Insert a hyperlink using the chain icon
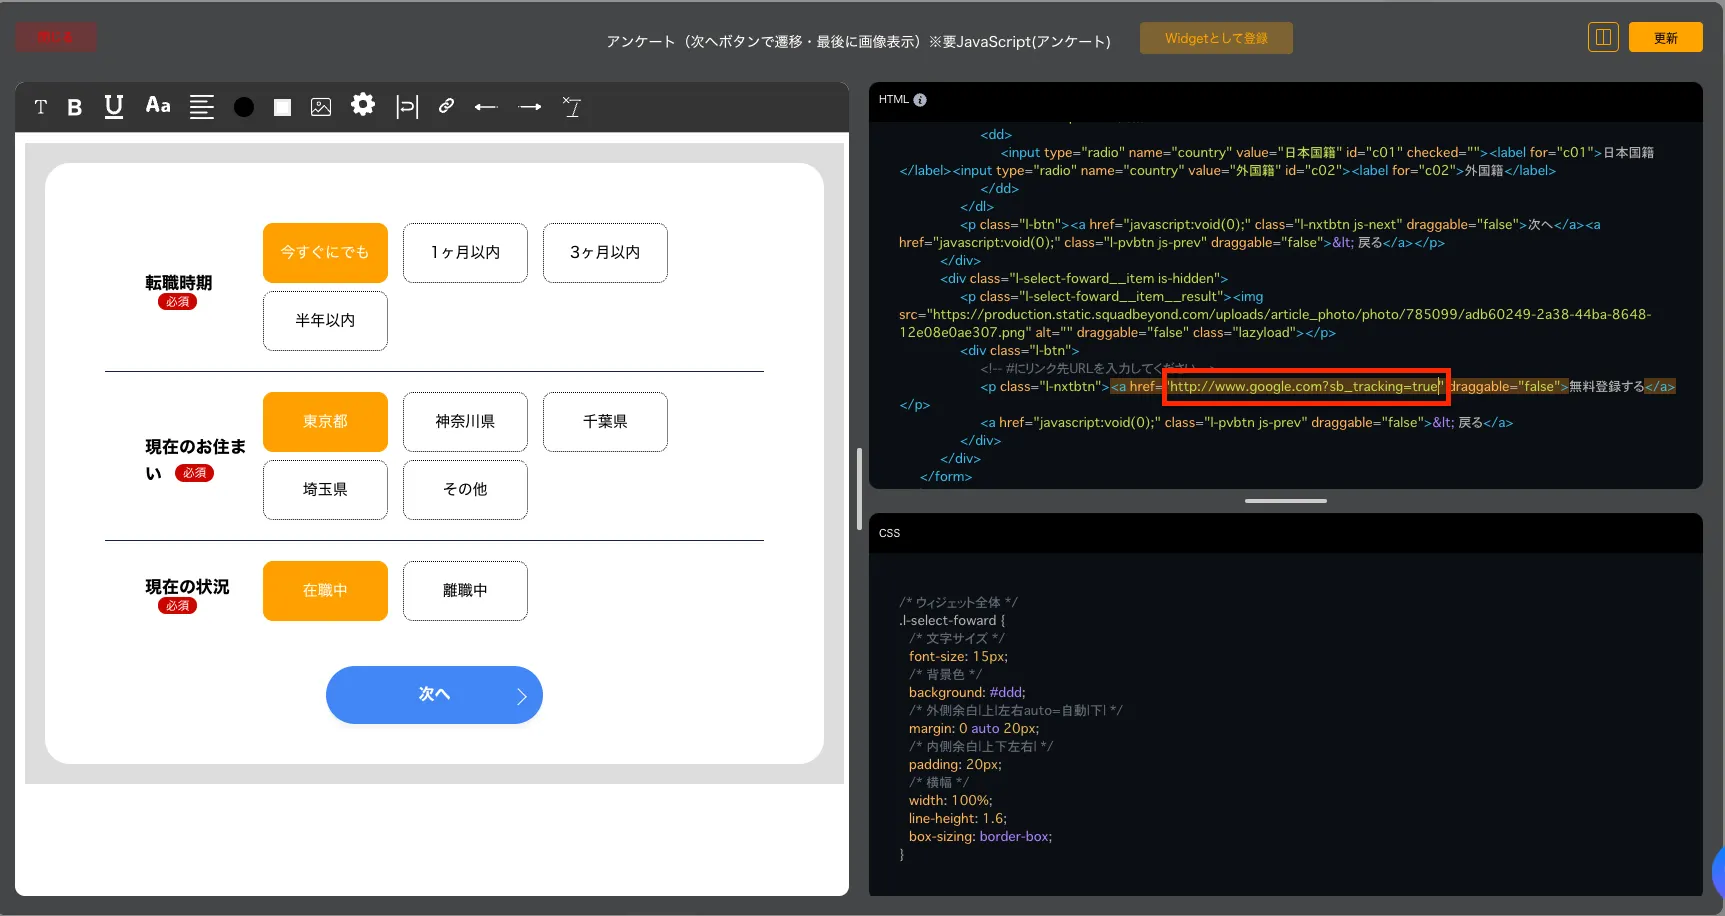The height and width of the screenshot is (916, 1725). coord(447,106)
